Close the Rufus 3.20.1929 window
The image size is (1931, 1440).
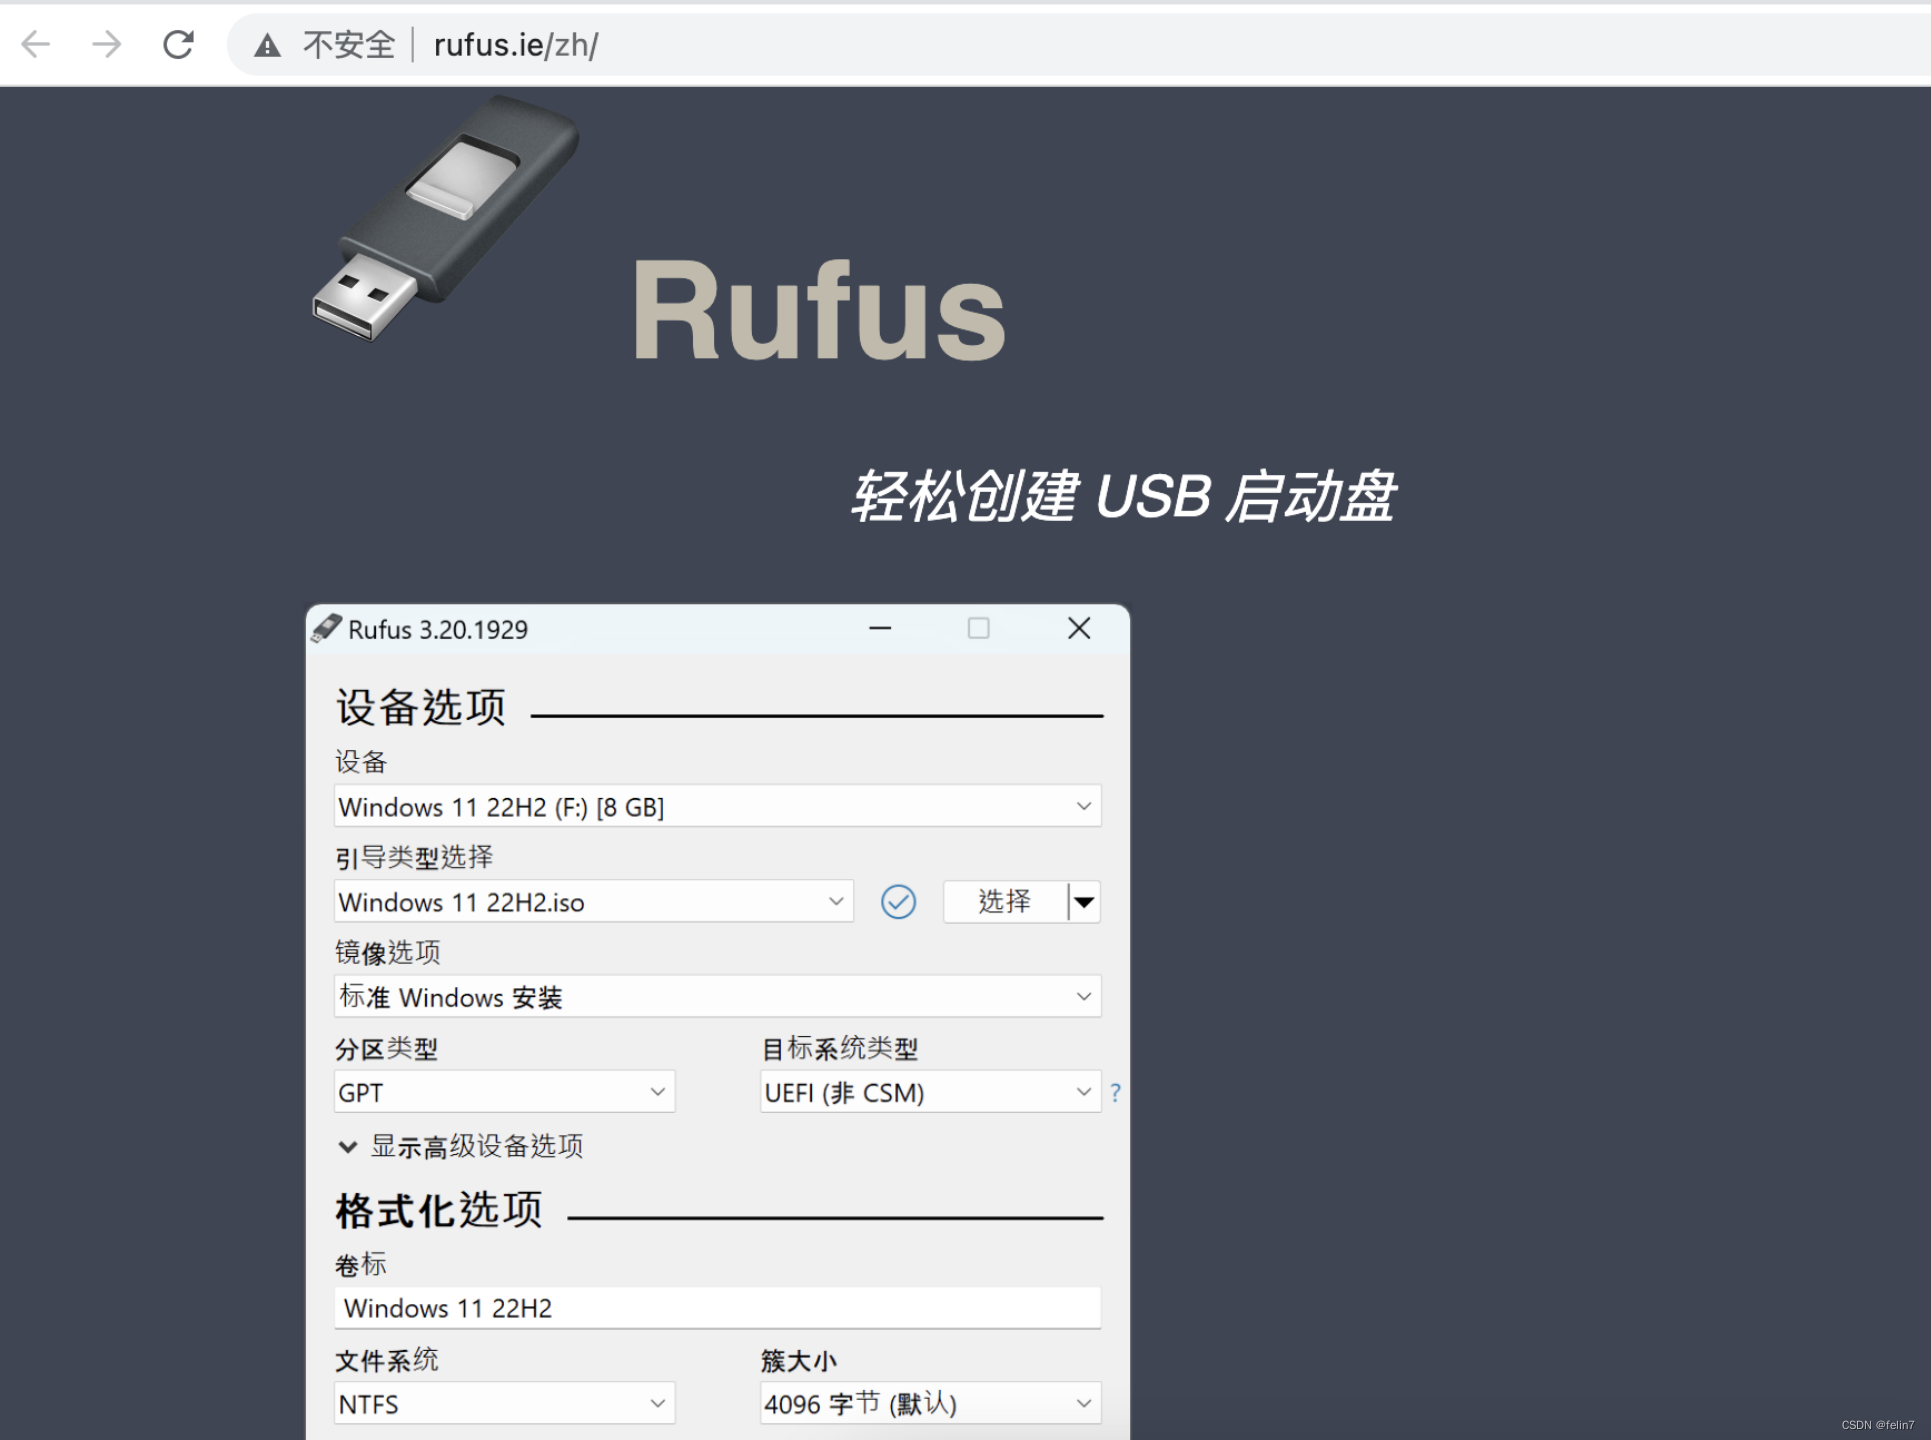(1079, 628)
